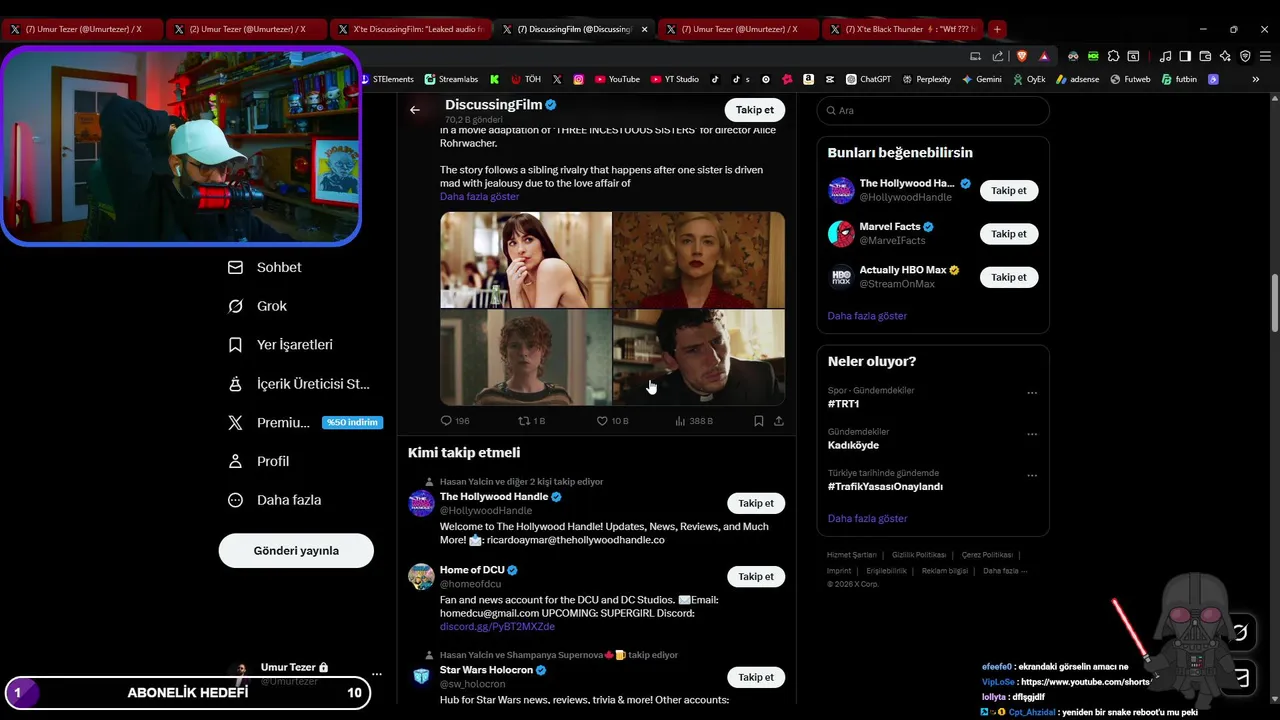
Task: Open the Gemini bookmark
Action: click(981, 79)
